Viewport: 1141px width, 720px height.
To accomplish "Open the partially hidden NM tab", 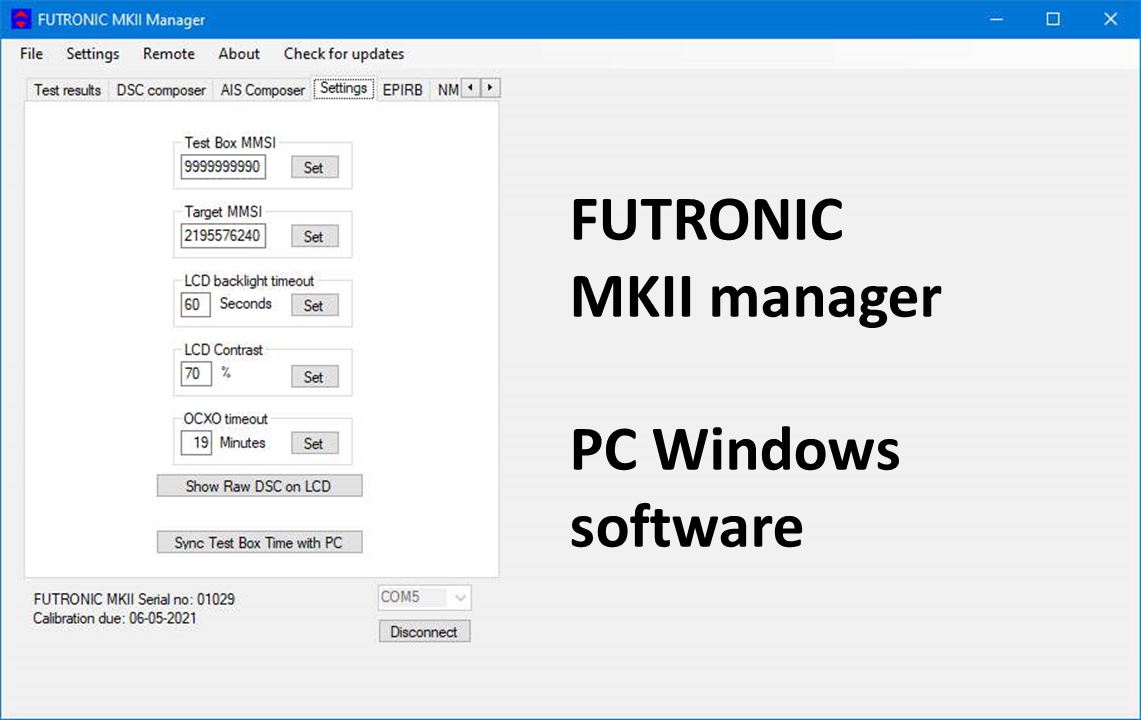I will click(447, 90).
